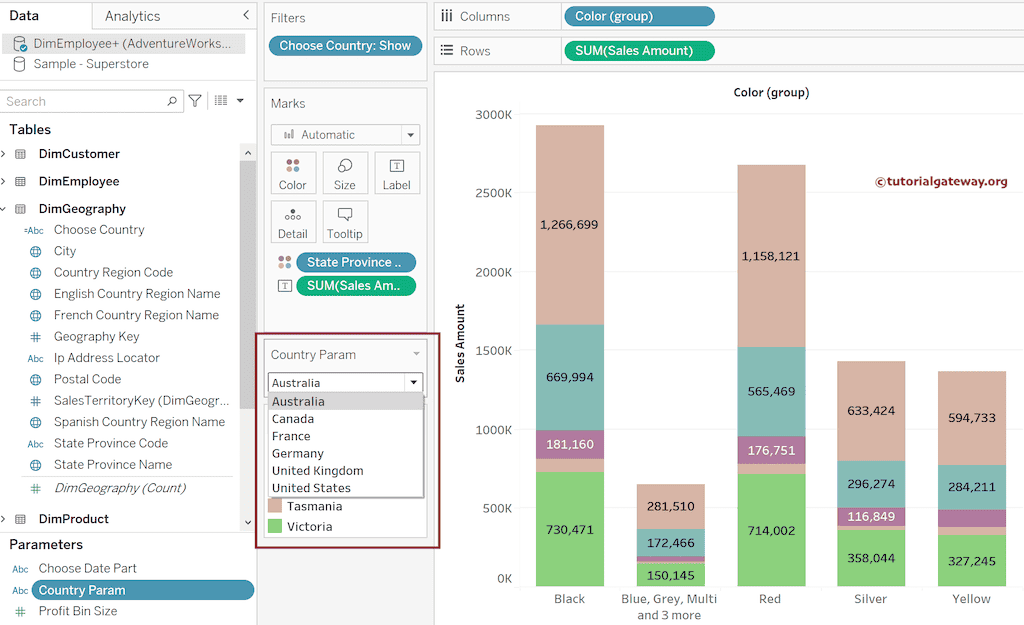The width and height of the screenshot is (1024, 625).
Task: Click the Choose Country: Show filter pill
Action: point(345,45)
